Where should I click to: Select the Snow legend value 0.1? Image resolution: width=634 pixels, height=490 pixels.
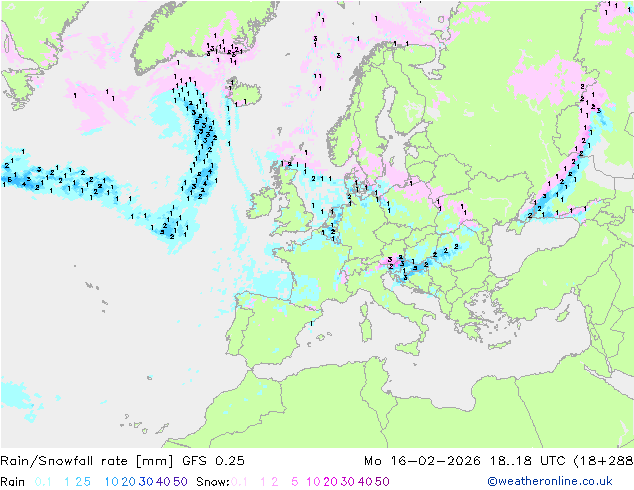click(239, 482)
